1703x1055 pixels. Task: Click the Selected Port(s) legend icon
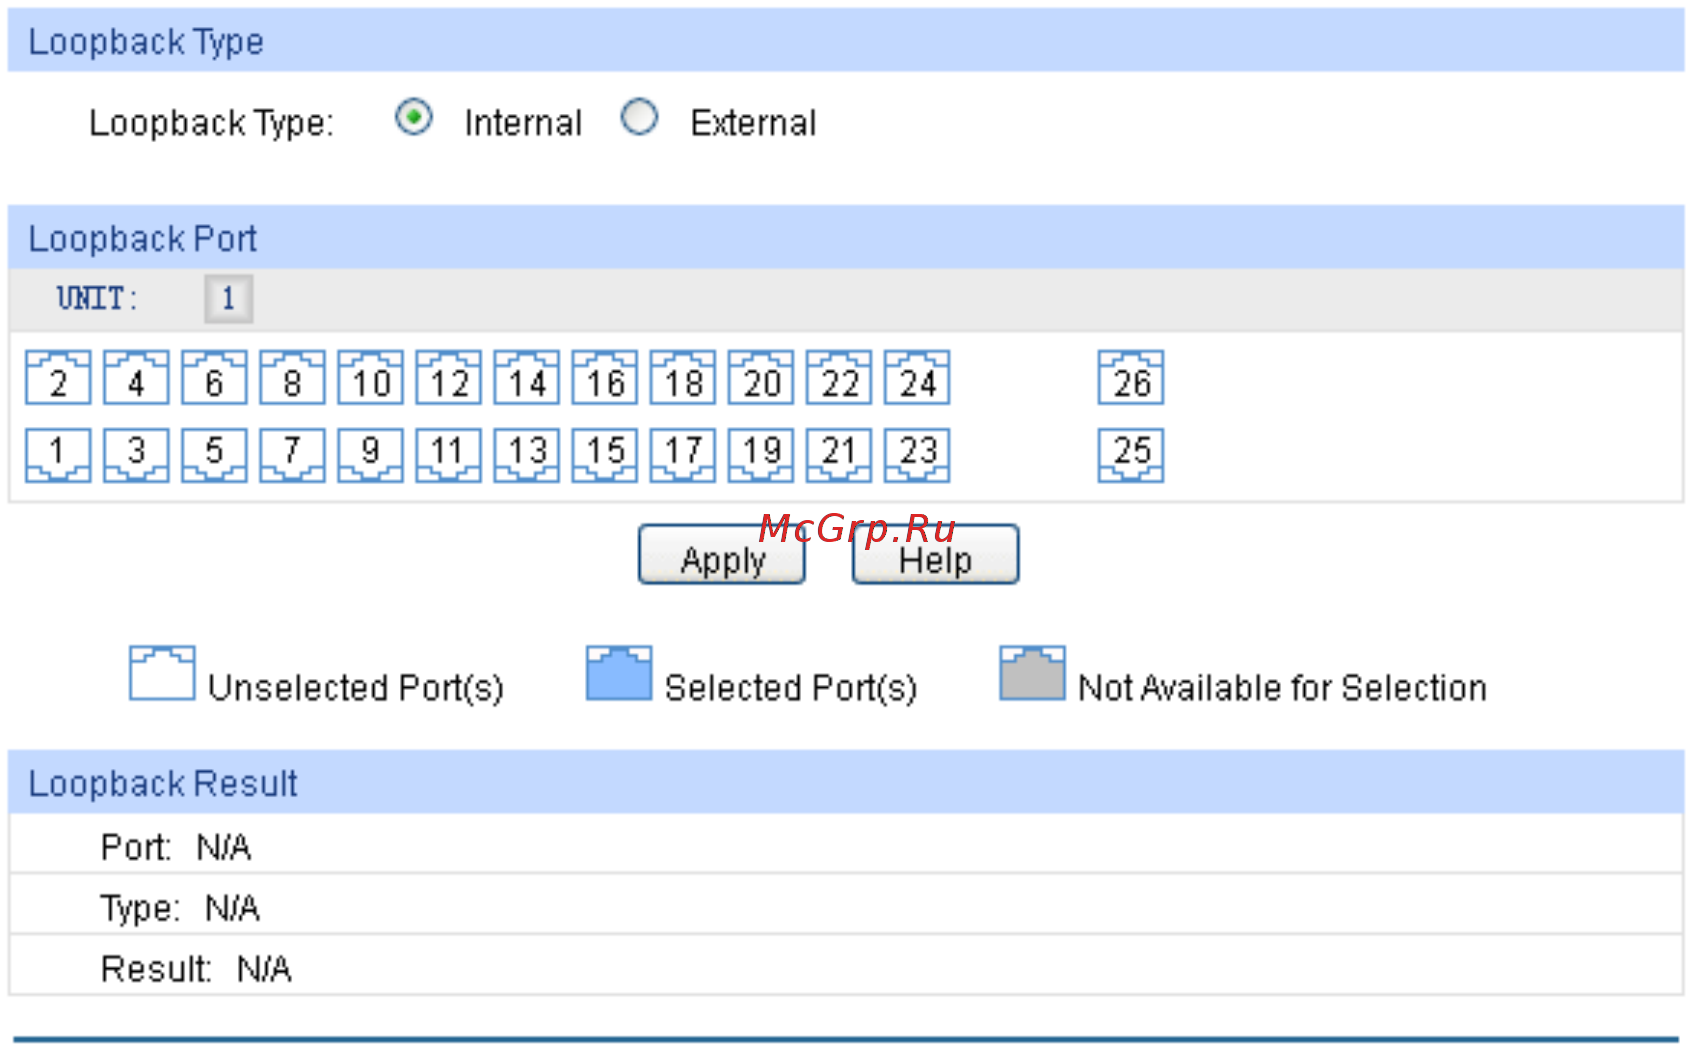click(619, 673)
